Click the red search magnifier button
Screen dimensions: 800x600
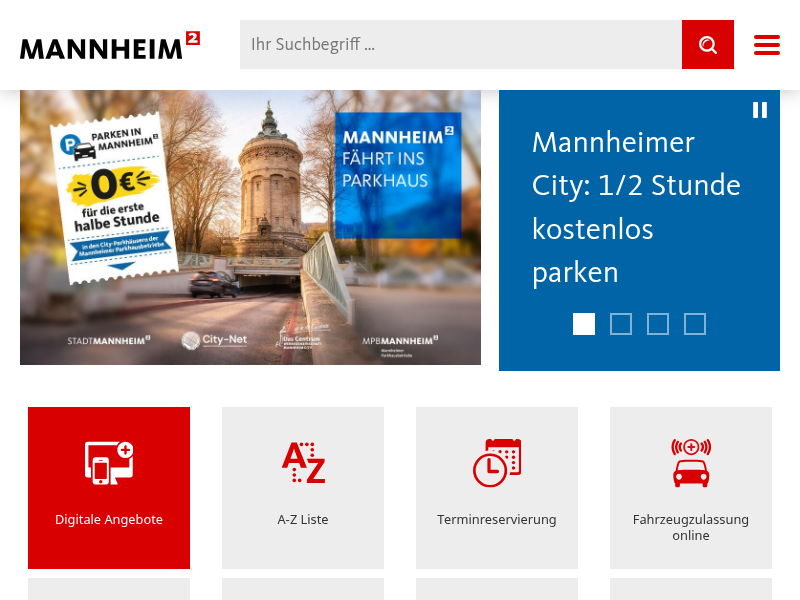[x=708, y=44]
